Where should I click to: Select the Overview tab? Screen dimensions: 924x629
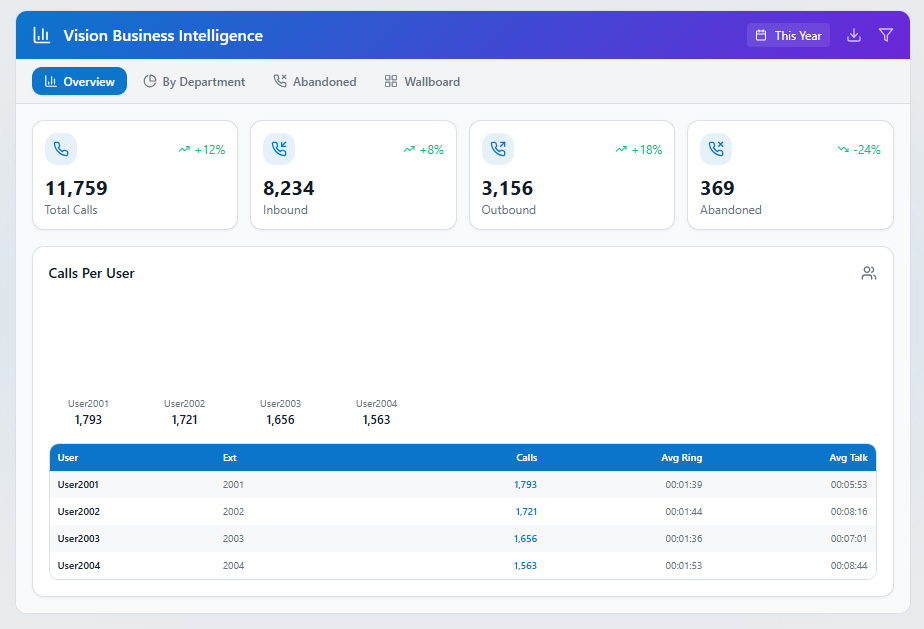79,81
